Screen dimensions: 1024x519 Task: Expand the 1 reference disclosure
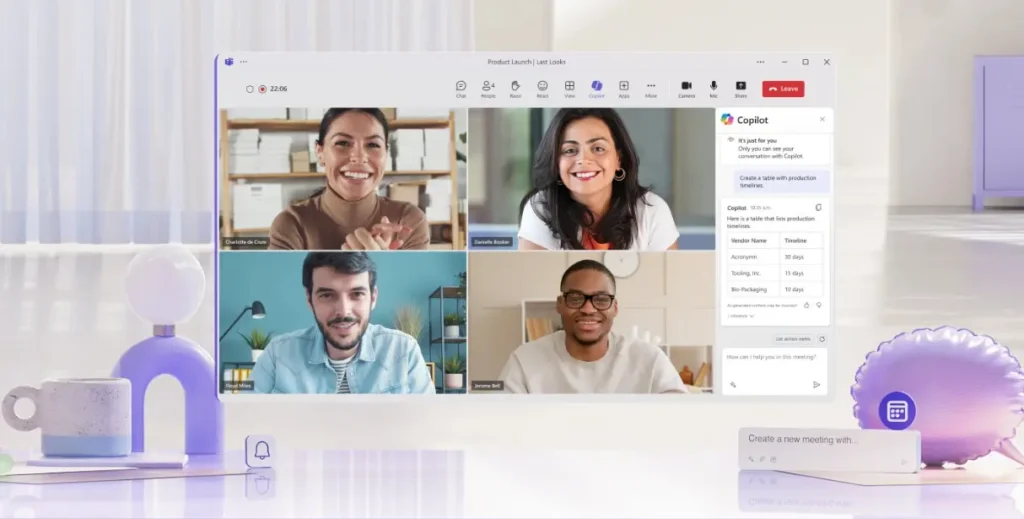(741, 316)
